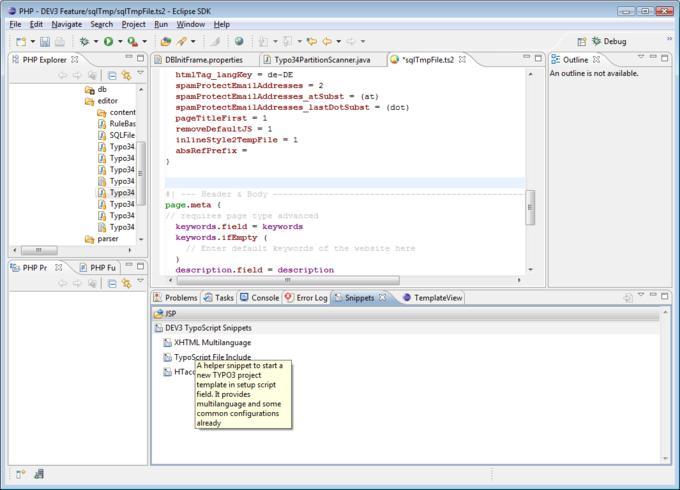
Task: Click Collapse All in PHP Pr view
Action: tap(112, 283)
